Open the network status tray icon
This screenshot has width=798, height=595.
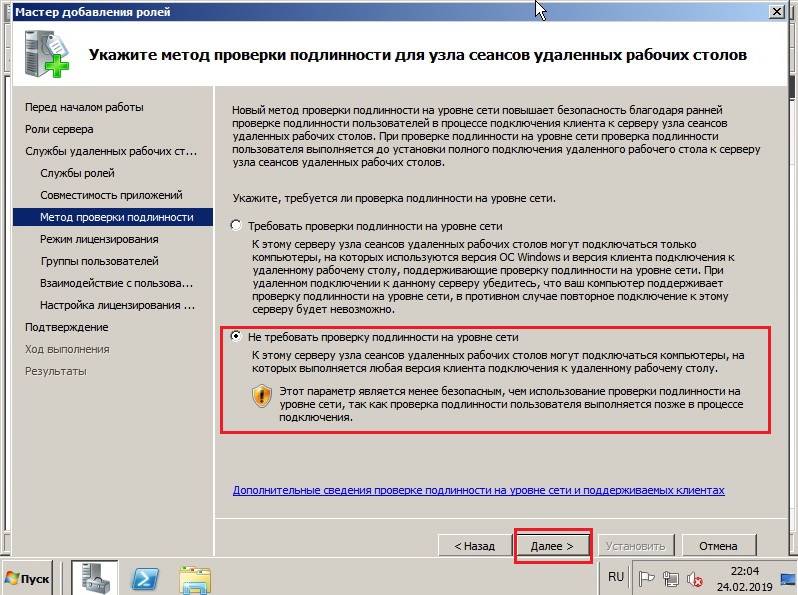click(670, 578)
